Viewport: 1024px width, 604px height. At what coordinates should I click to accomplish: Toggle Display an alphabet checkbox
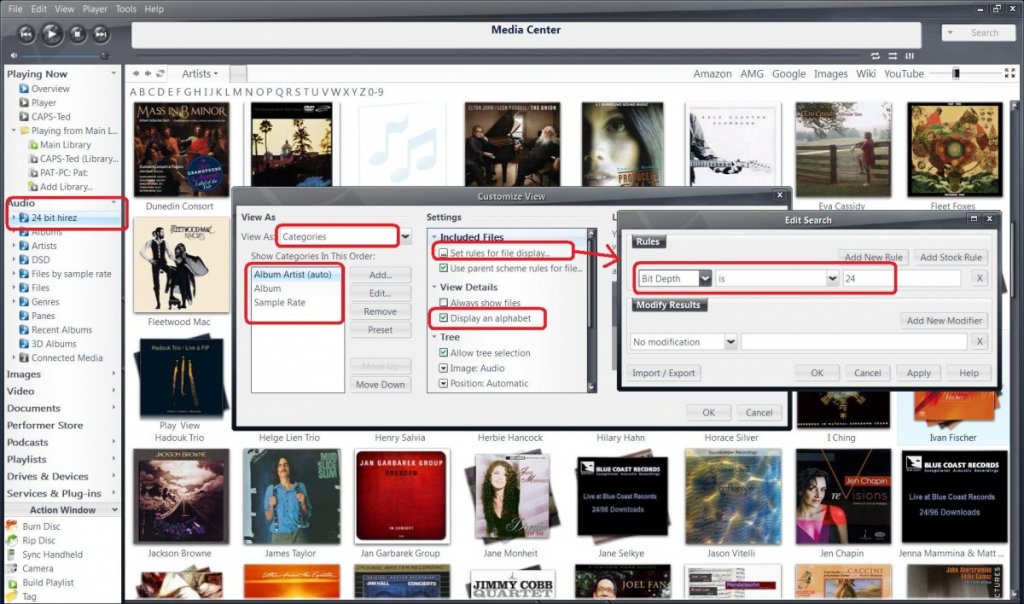443,318
